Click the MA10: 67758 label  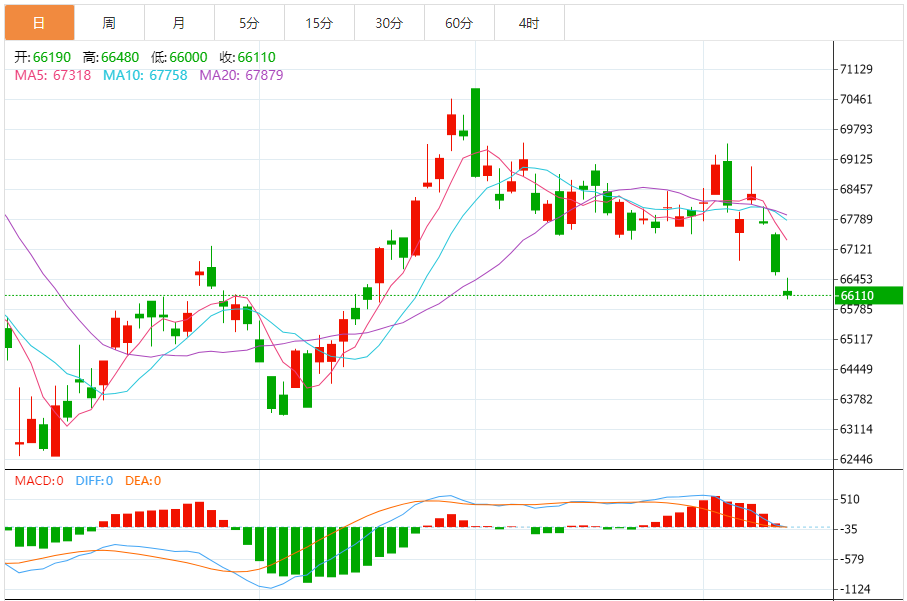point(145,75)
